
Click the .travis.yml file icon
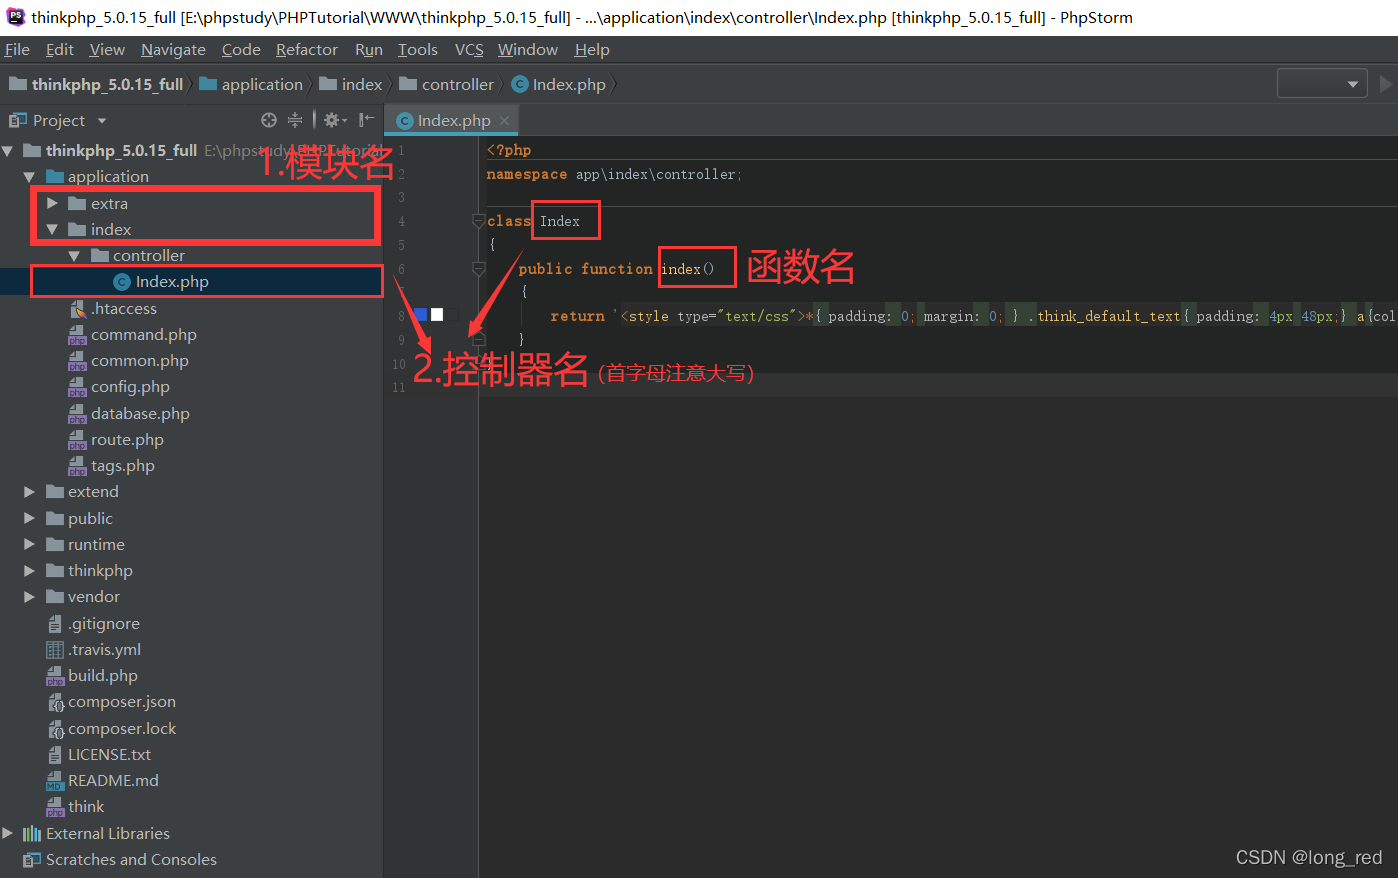click(55, 650)
